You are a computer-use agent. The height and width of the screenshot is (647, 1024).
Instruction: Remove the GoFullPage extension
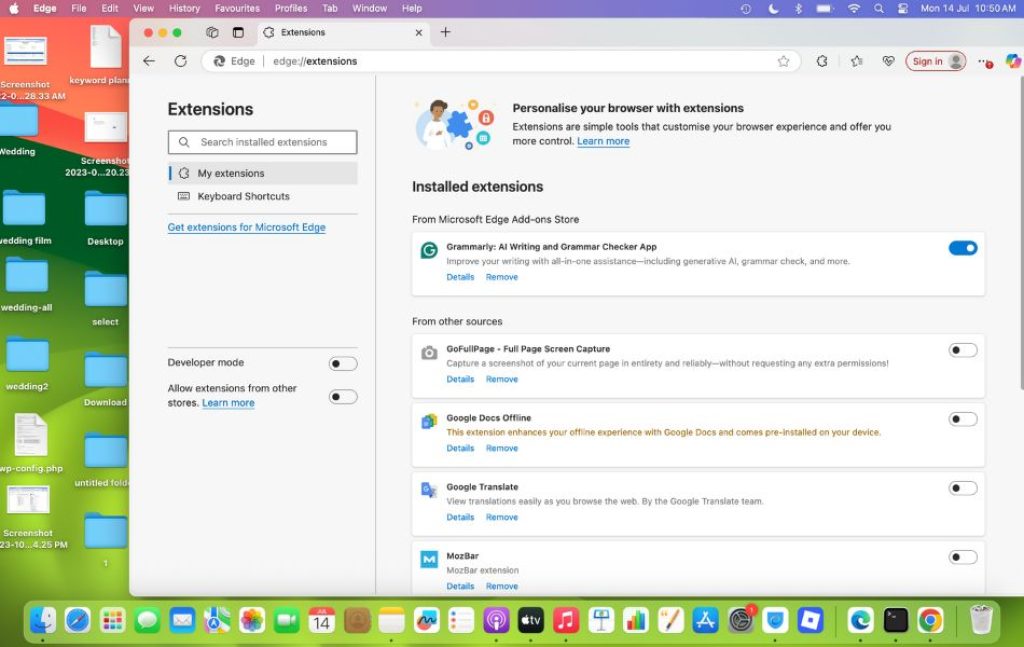[502, 379]
